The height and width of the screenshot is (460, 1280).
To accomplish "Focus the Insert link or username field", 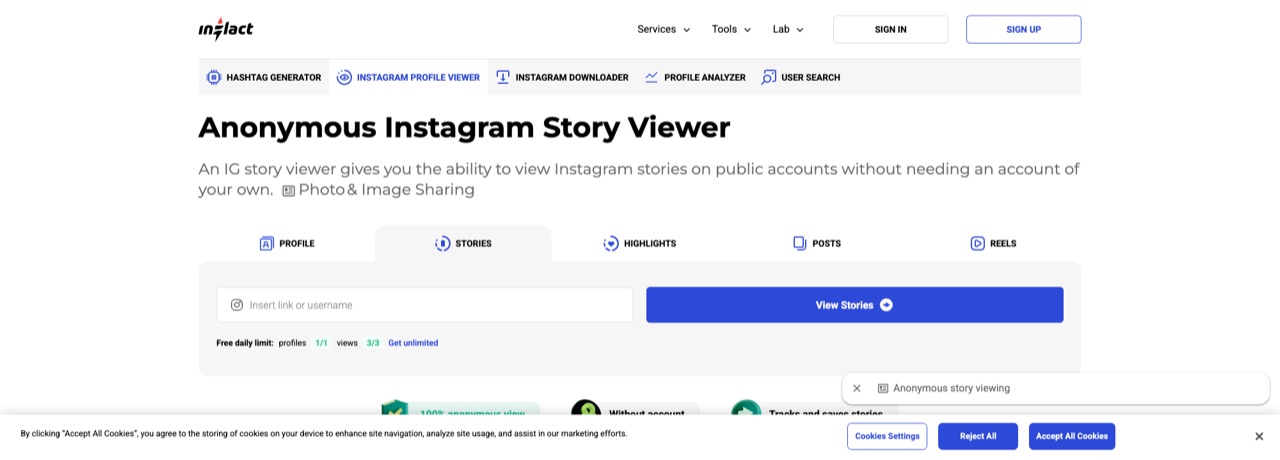I will pyautogui.click(x=425, y=305).
